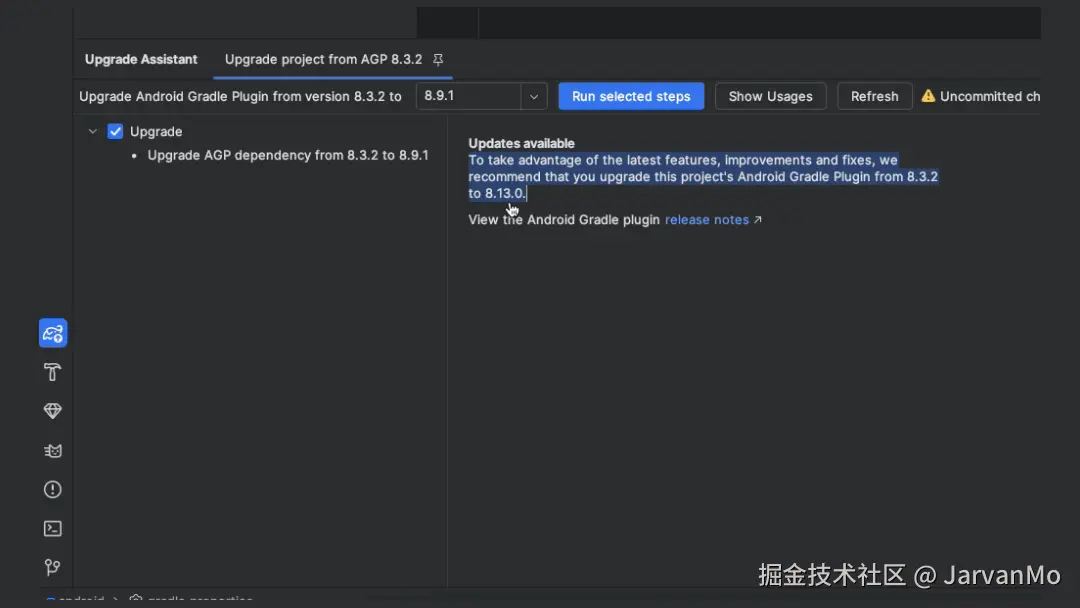Click the Upgrade Android Gradle Plugin label
Screen dimensions: 1080x608
click(x=240, y=96)
